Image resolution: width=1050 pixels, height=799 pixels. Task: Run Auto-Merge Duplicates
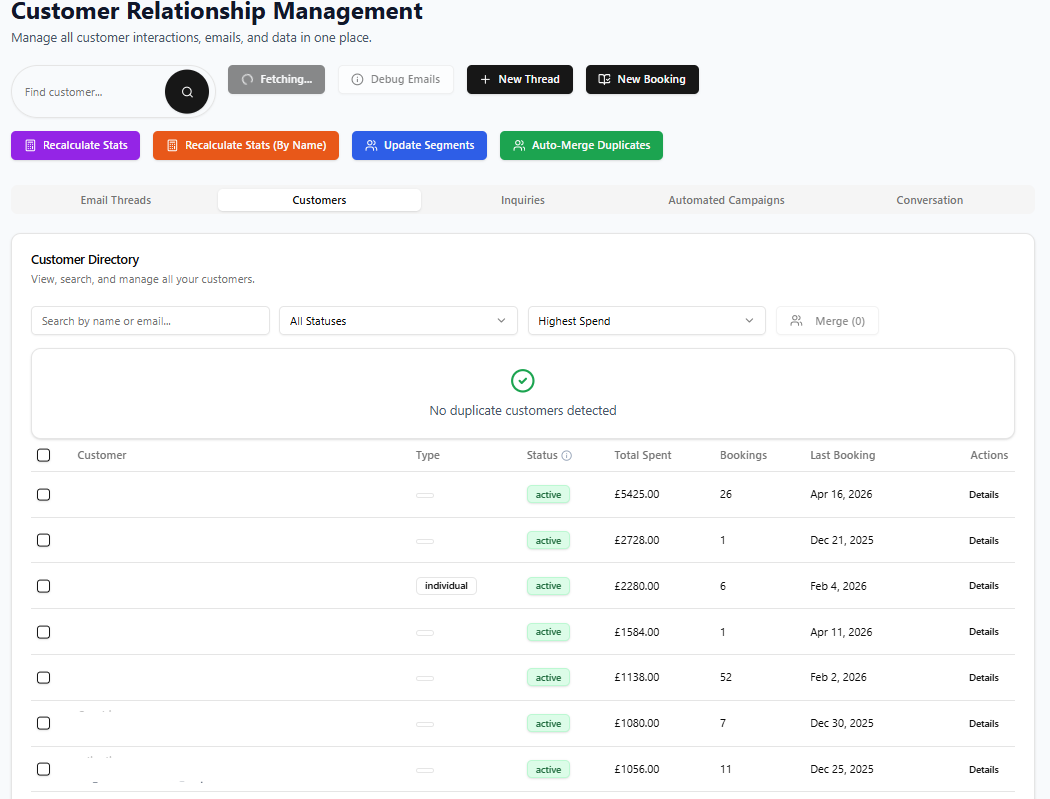tap(581, 145)
